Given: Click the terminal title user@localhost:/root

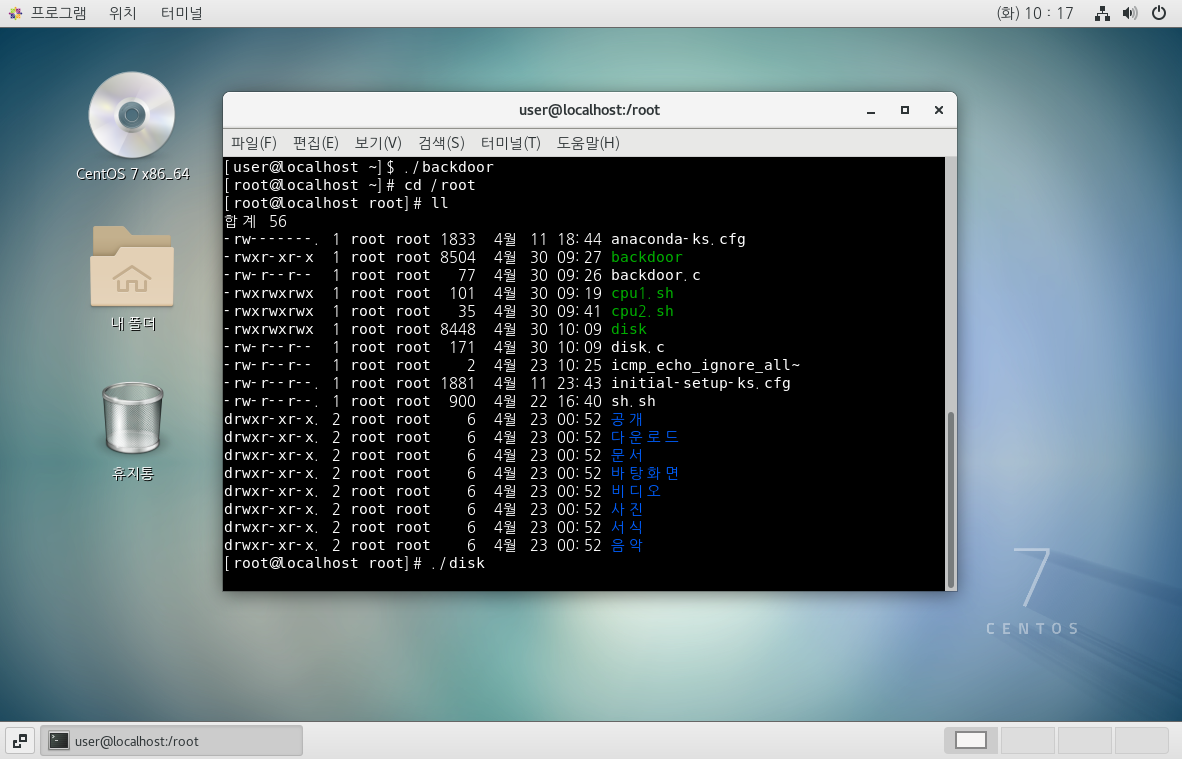Looking at the screenshot, I should pos(589,110).
